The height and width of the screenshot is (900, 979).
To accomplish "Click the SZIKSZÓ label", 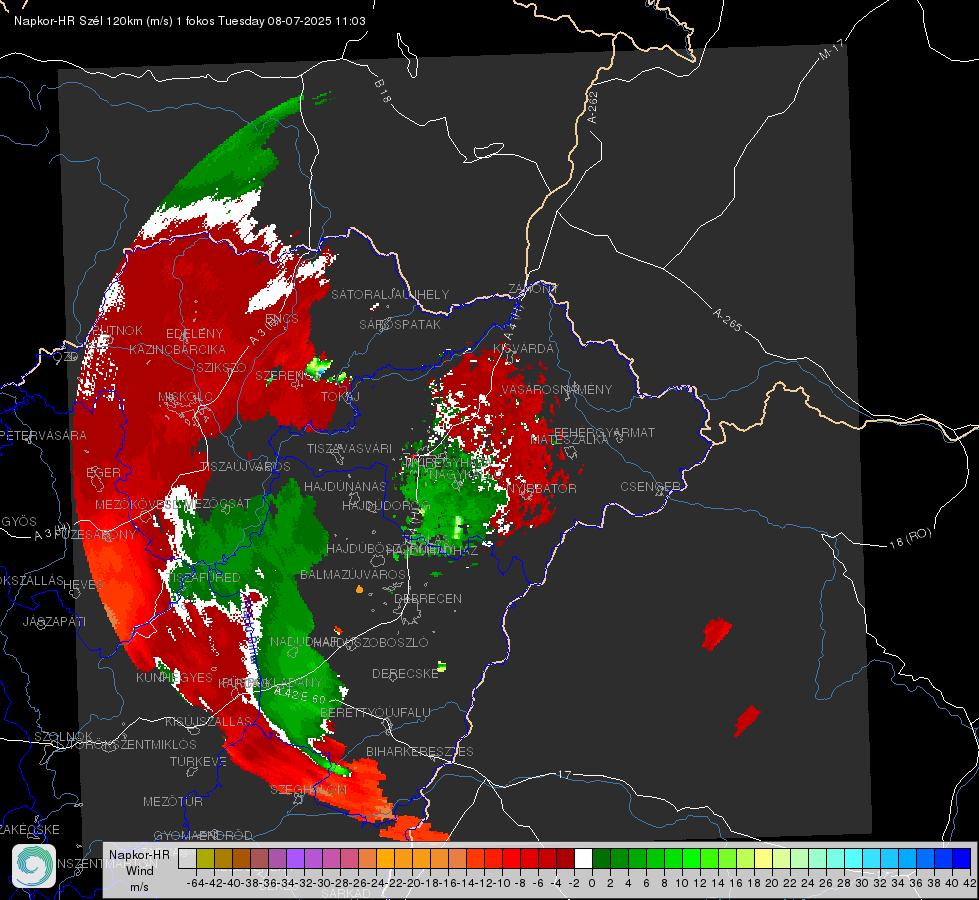I will tap(221, 368).
